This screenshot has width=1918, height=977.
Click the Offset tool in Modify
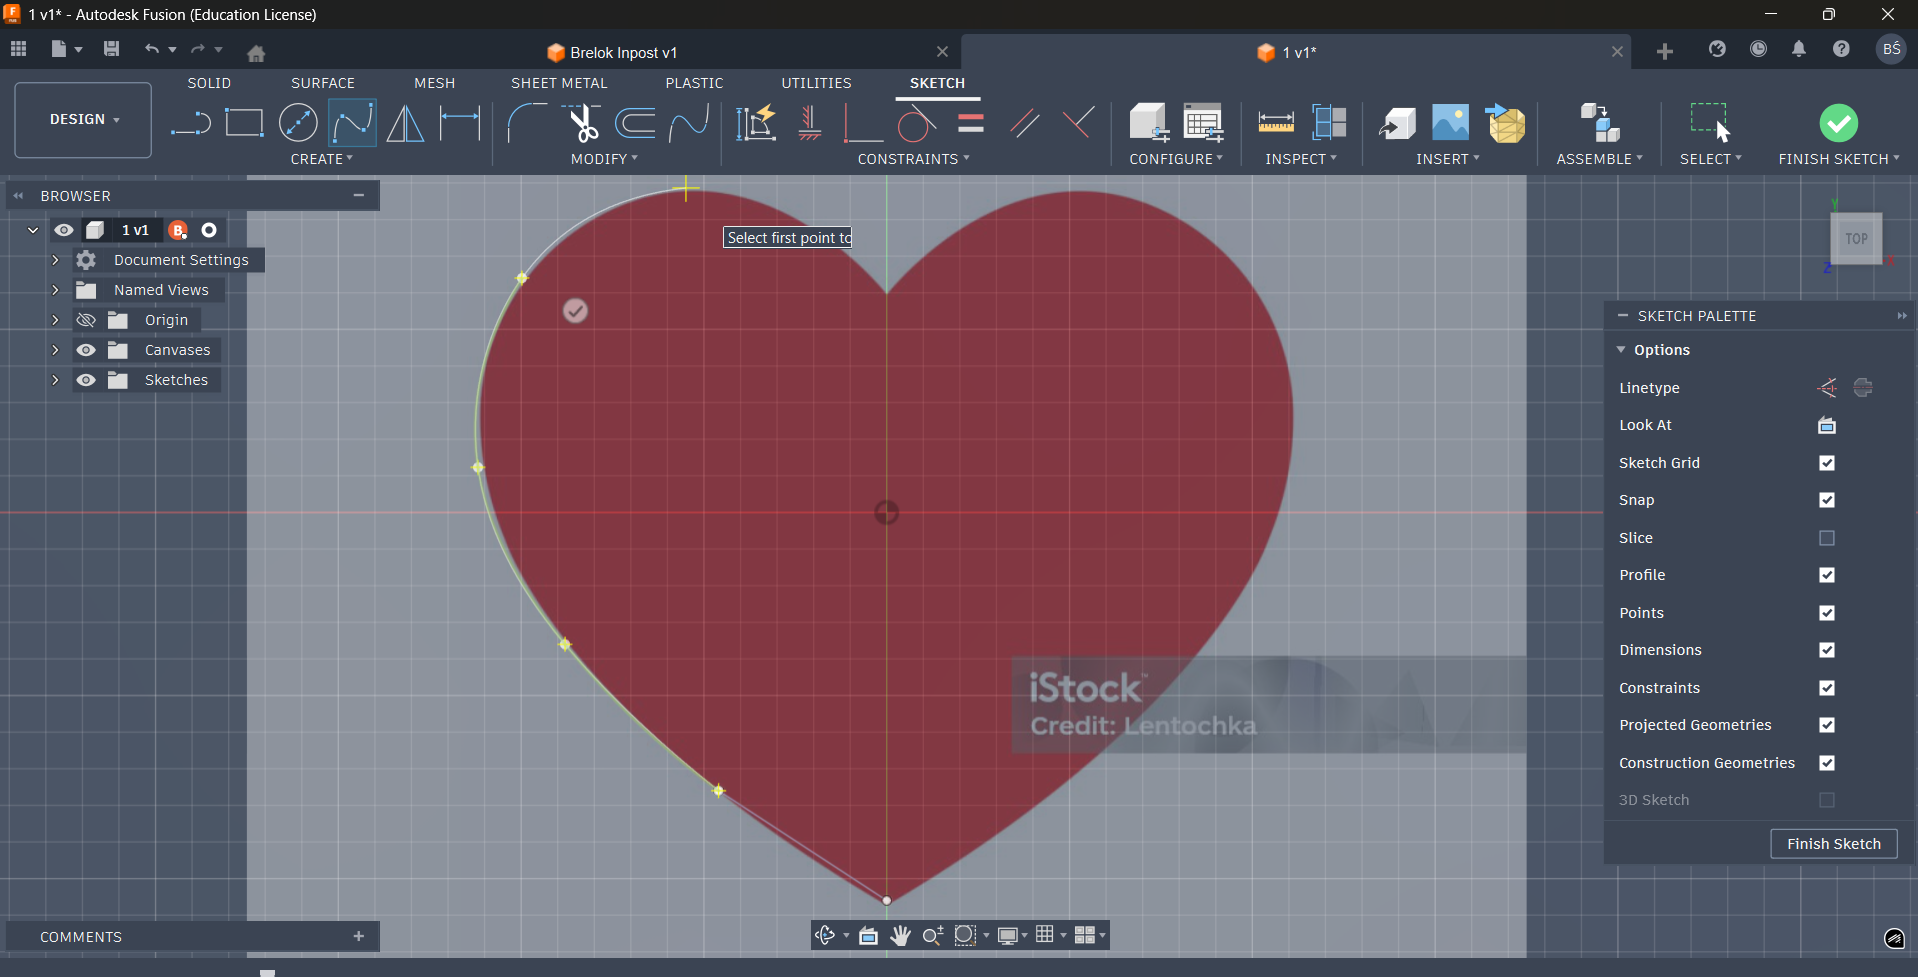point(635,124)
